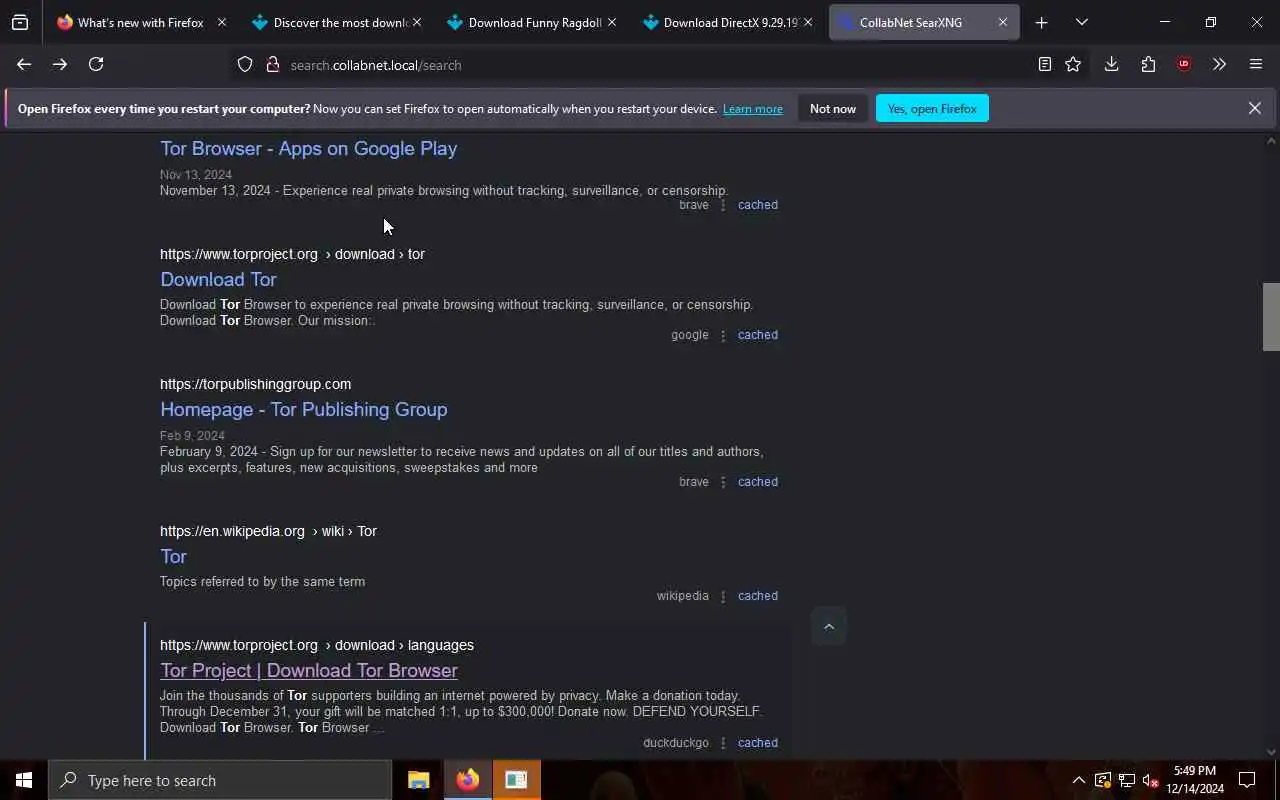Image resolution: width=1280 pixels, height=800 pixels.
Task: Open the Wikipedia Tor result
Action: [173, 556]
